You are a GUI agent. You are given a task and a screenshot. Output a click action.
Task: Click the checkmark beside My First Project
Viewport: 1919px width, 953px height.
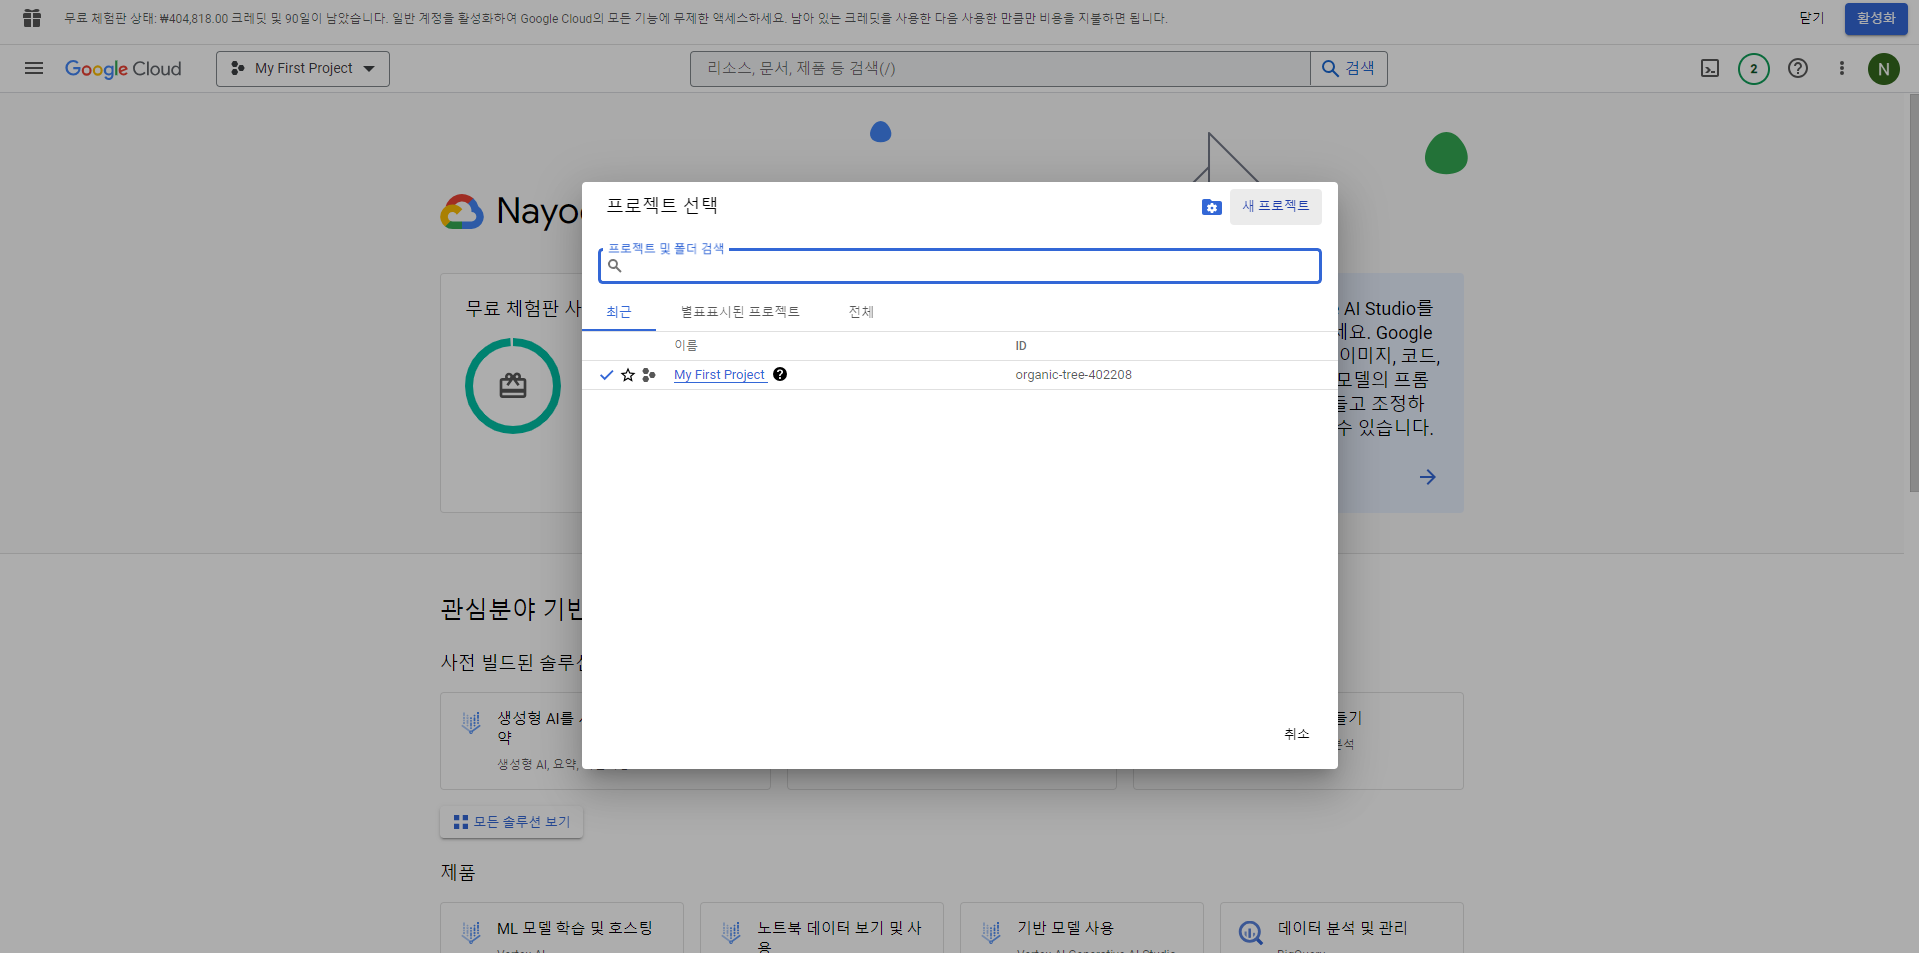pos(606,375)
